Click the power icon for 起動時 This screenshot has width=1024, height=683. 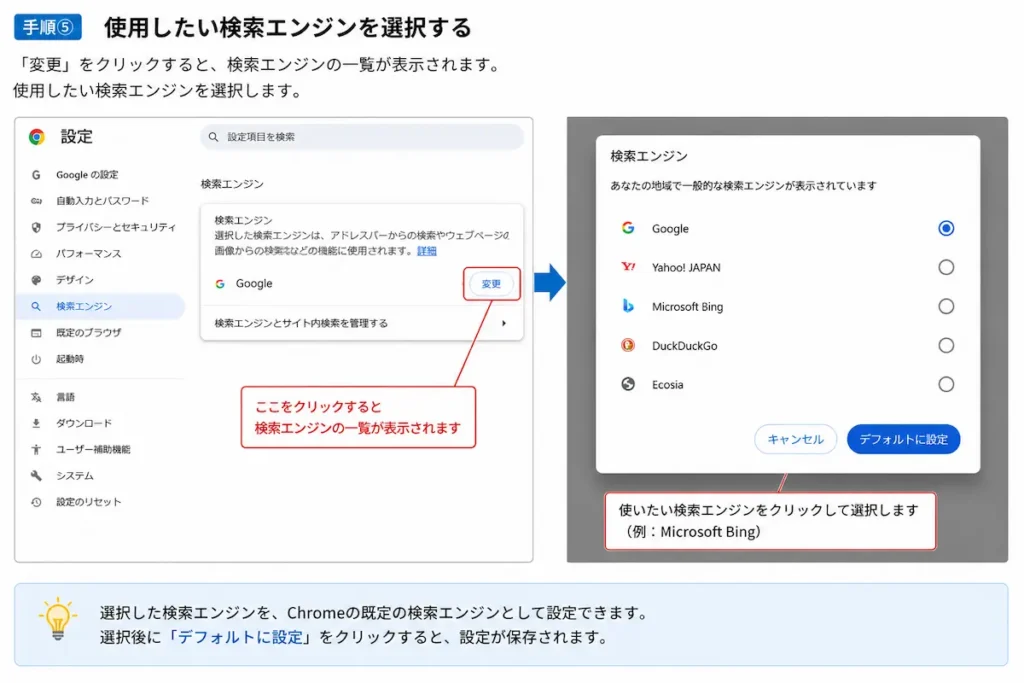(36, 359)
